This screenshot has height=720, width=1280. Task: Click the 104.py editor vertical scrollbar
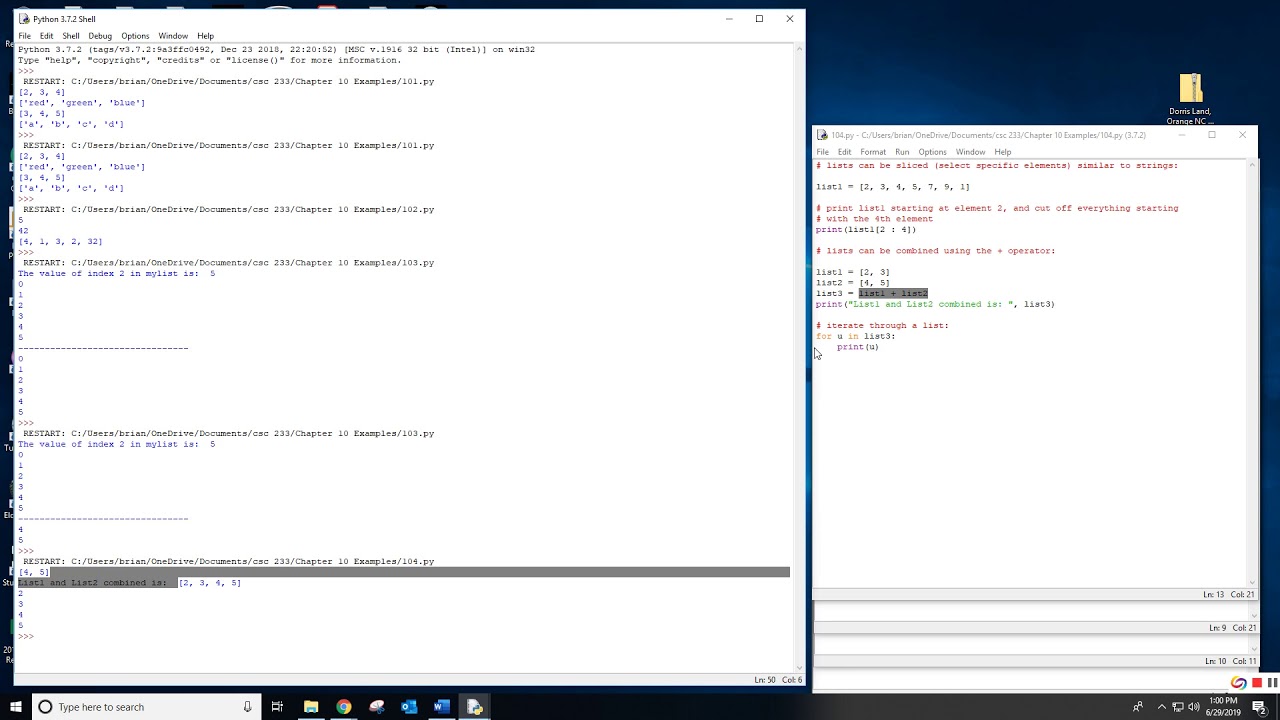pyautogui.click(x=1253, y=372)
